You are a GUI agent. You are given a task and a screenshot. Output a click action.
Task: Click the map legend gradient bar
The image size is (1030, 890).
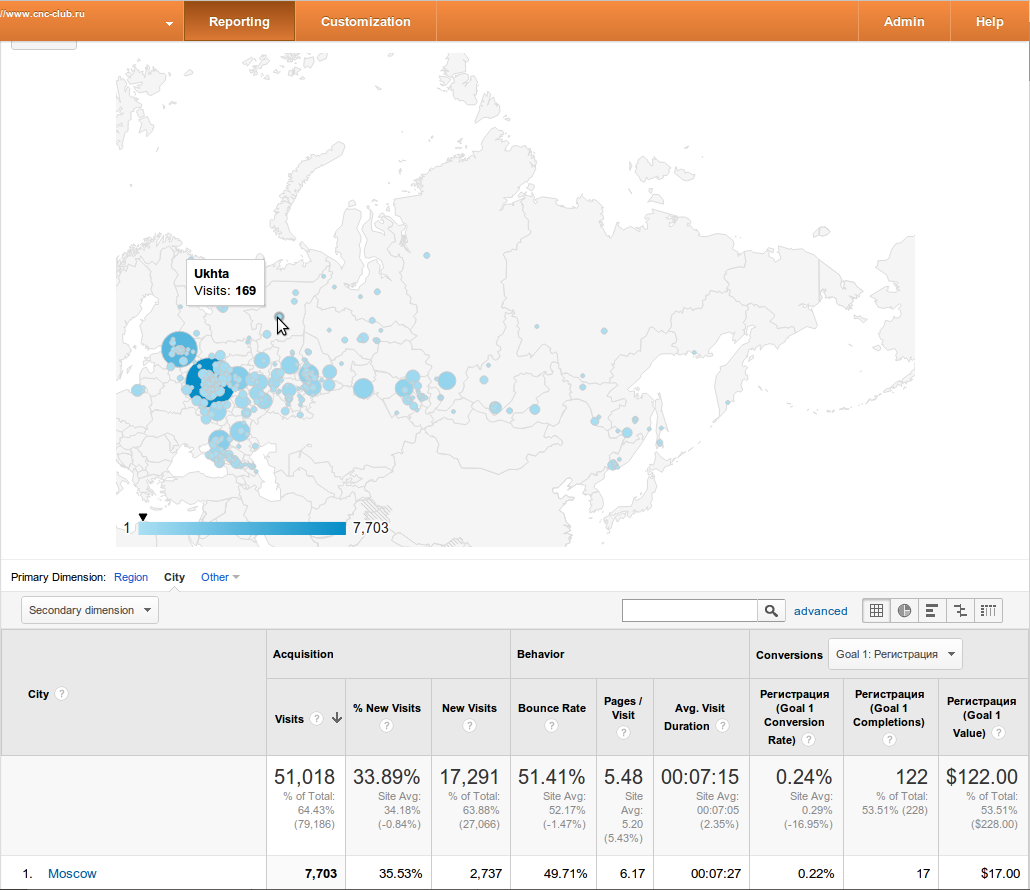coord(242,528)
